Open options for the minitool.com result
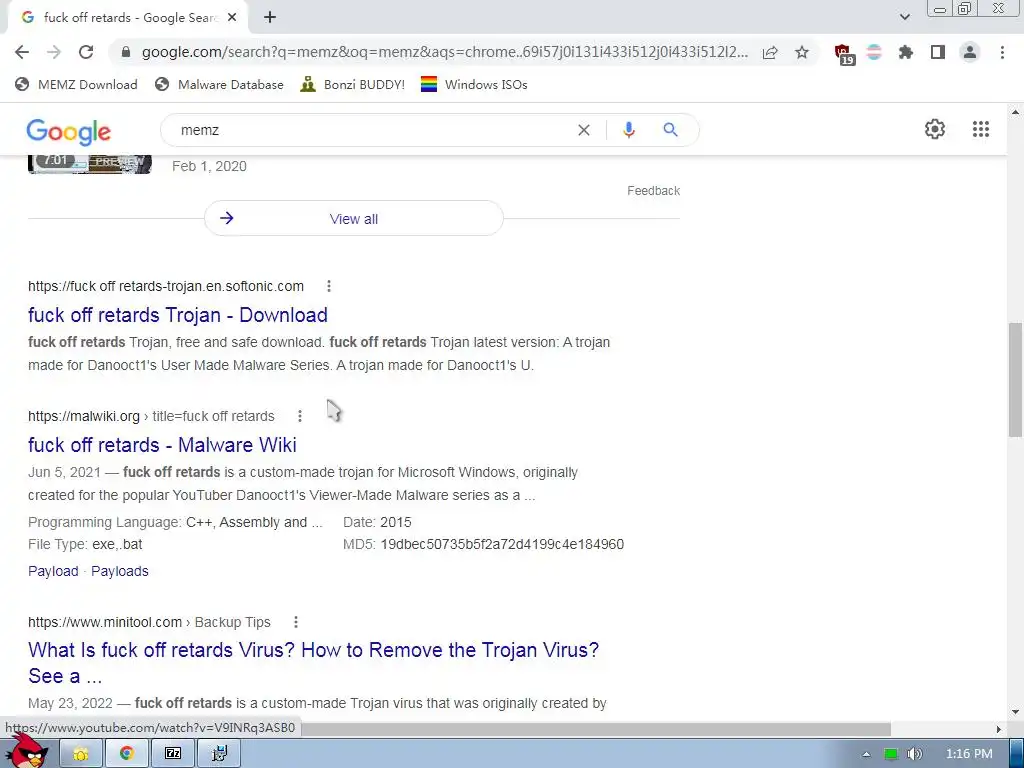Screen dimensions: 1024x768 point(296,622)
